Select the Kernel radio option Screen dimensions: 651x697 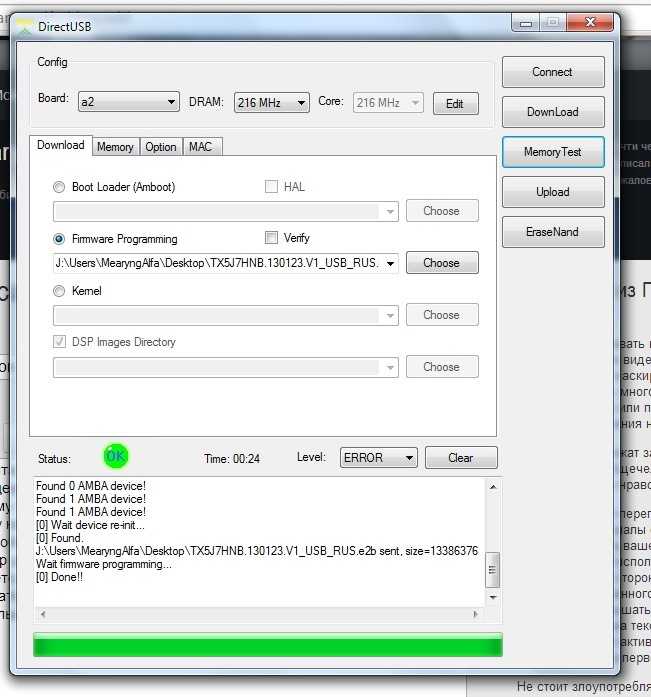(59, 291)
